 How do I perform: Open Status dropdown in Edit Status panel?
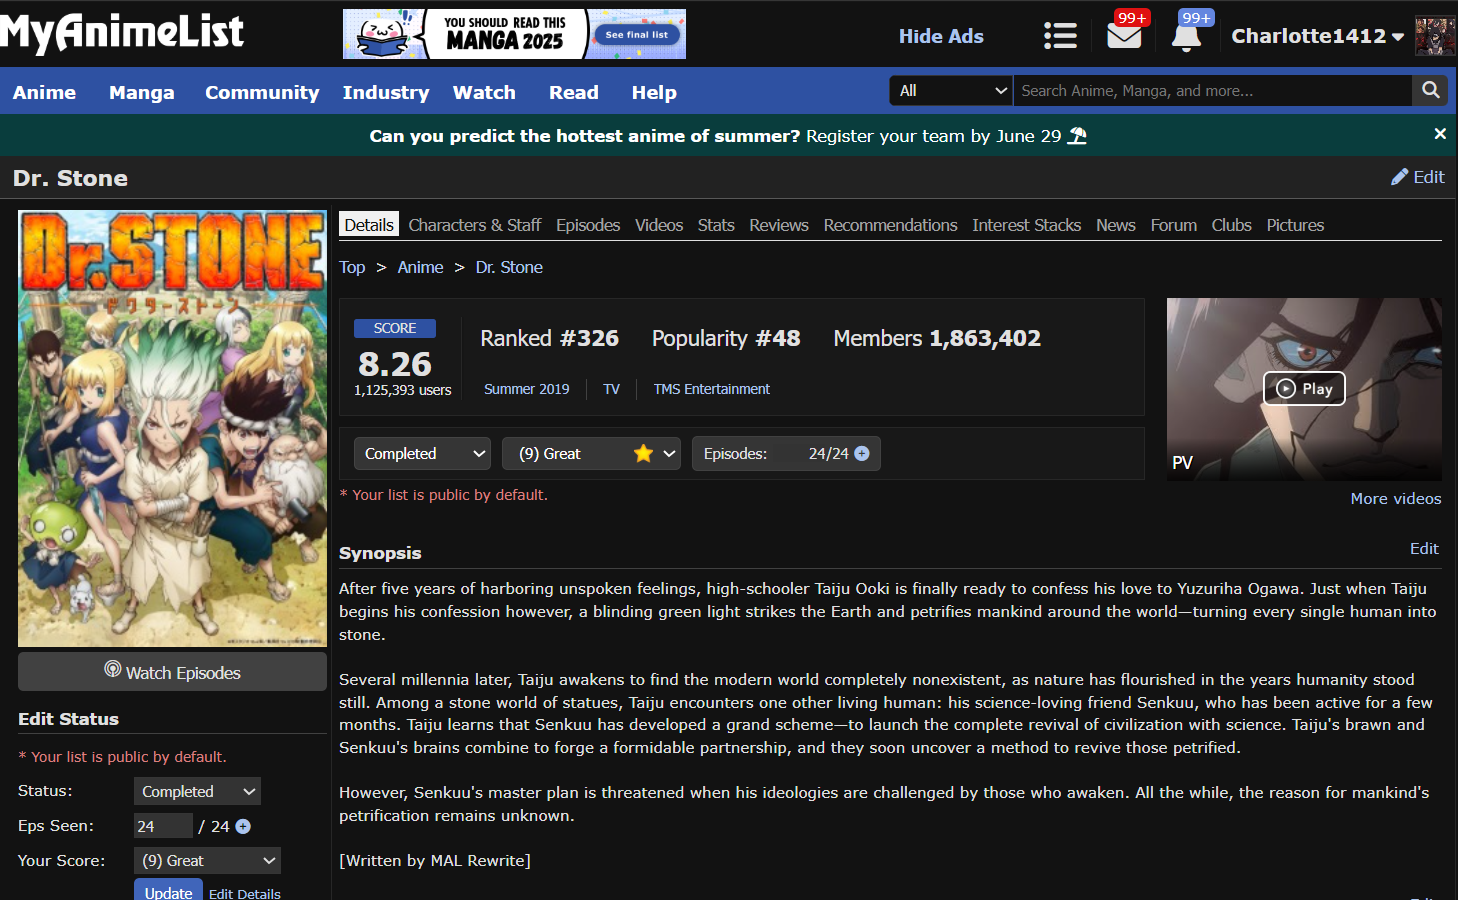click(197, 791)
